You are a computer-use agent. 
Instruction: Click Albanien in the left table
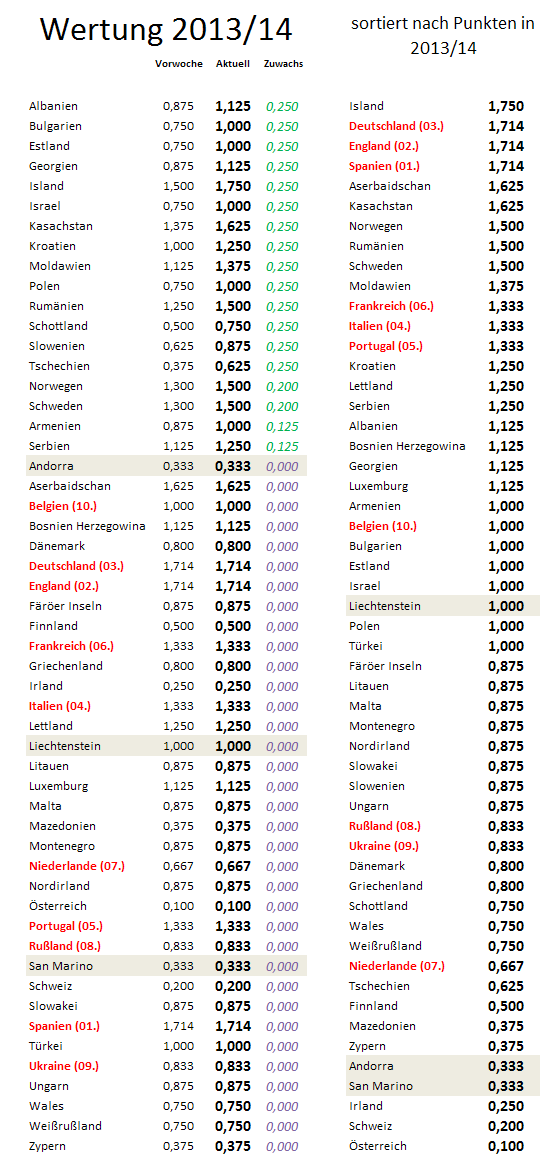click(x=53, y=106)
